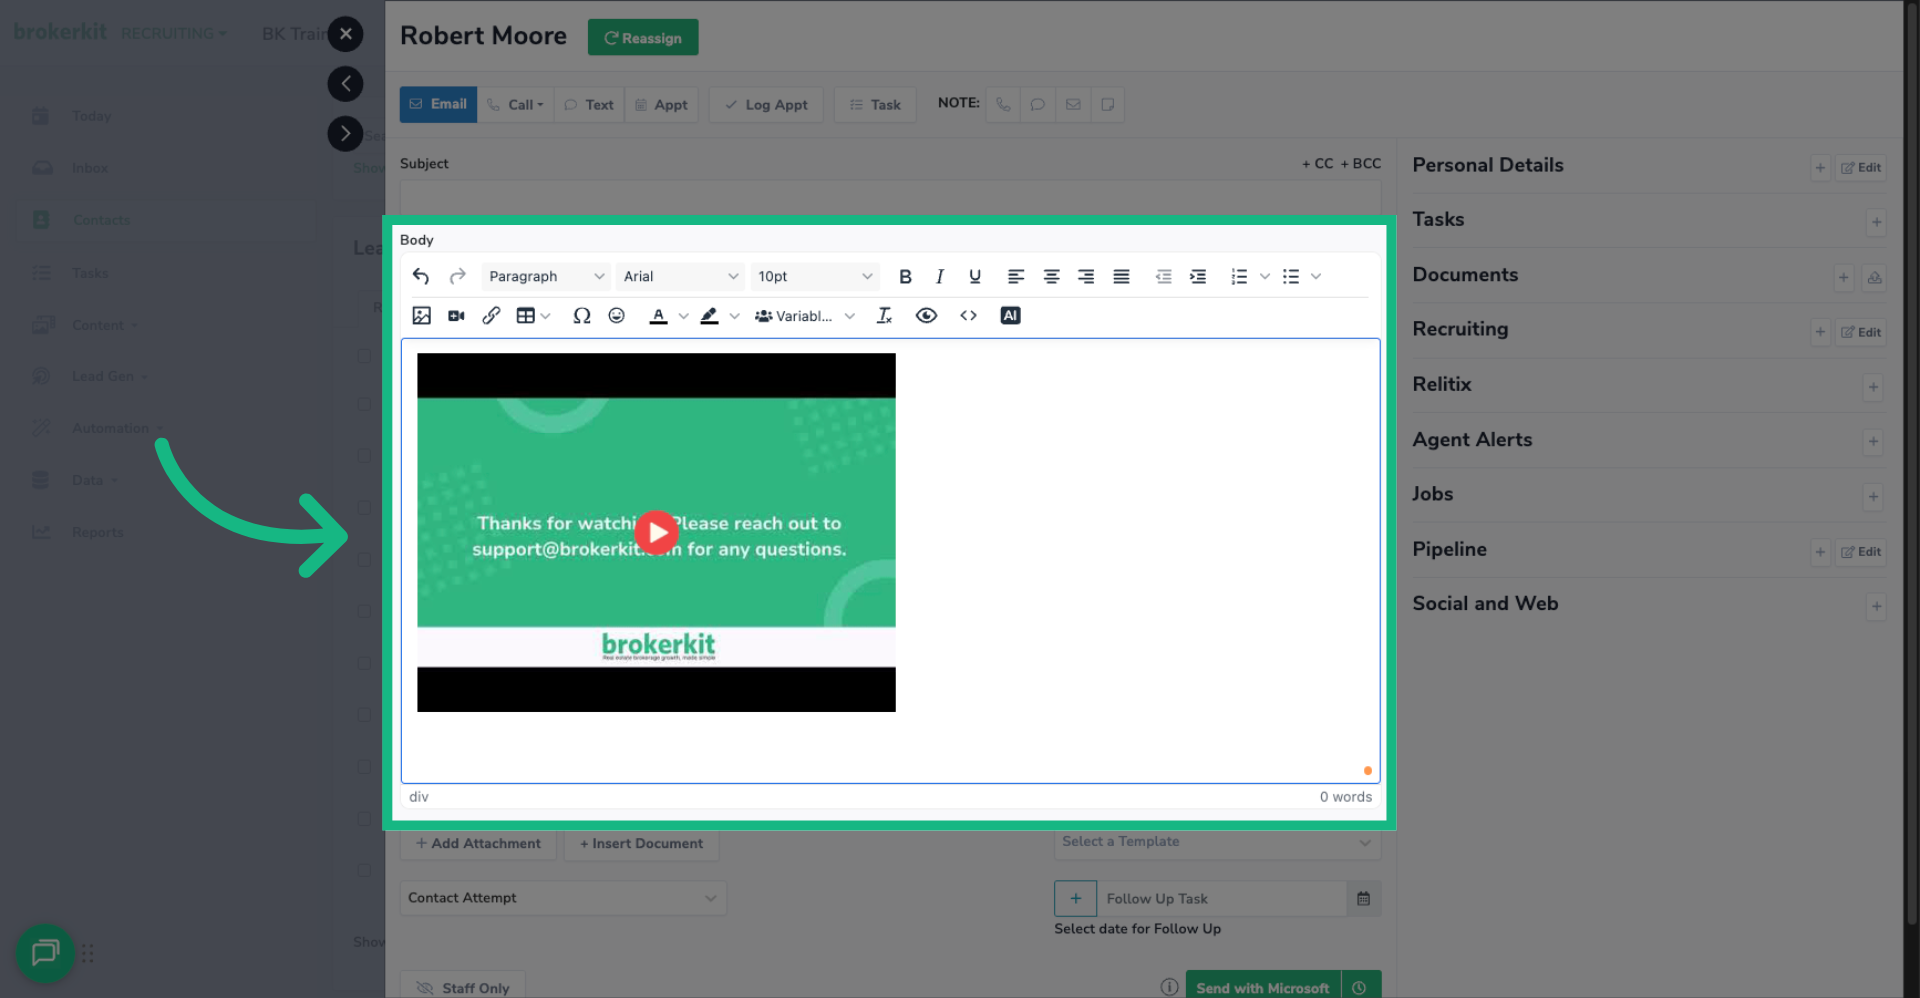Screen dimensions: 1920x998
Task: Switch to the Text tab
Action: pyautogui.click(x=588, y=104)
